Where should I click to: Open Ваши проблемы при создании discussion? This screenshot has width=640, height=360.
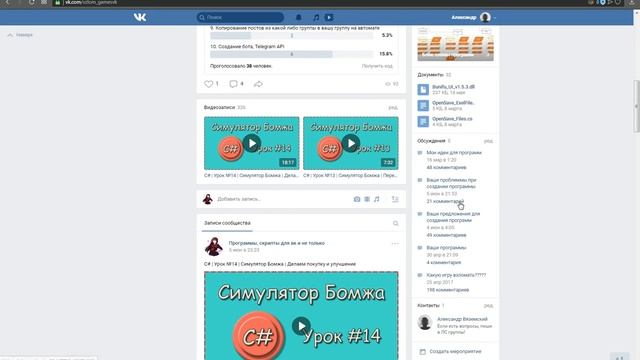pos(451,183)
